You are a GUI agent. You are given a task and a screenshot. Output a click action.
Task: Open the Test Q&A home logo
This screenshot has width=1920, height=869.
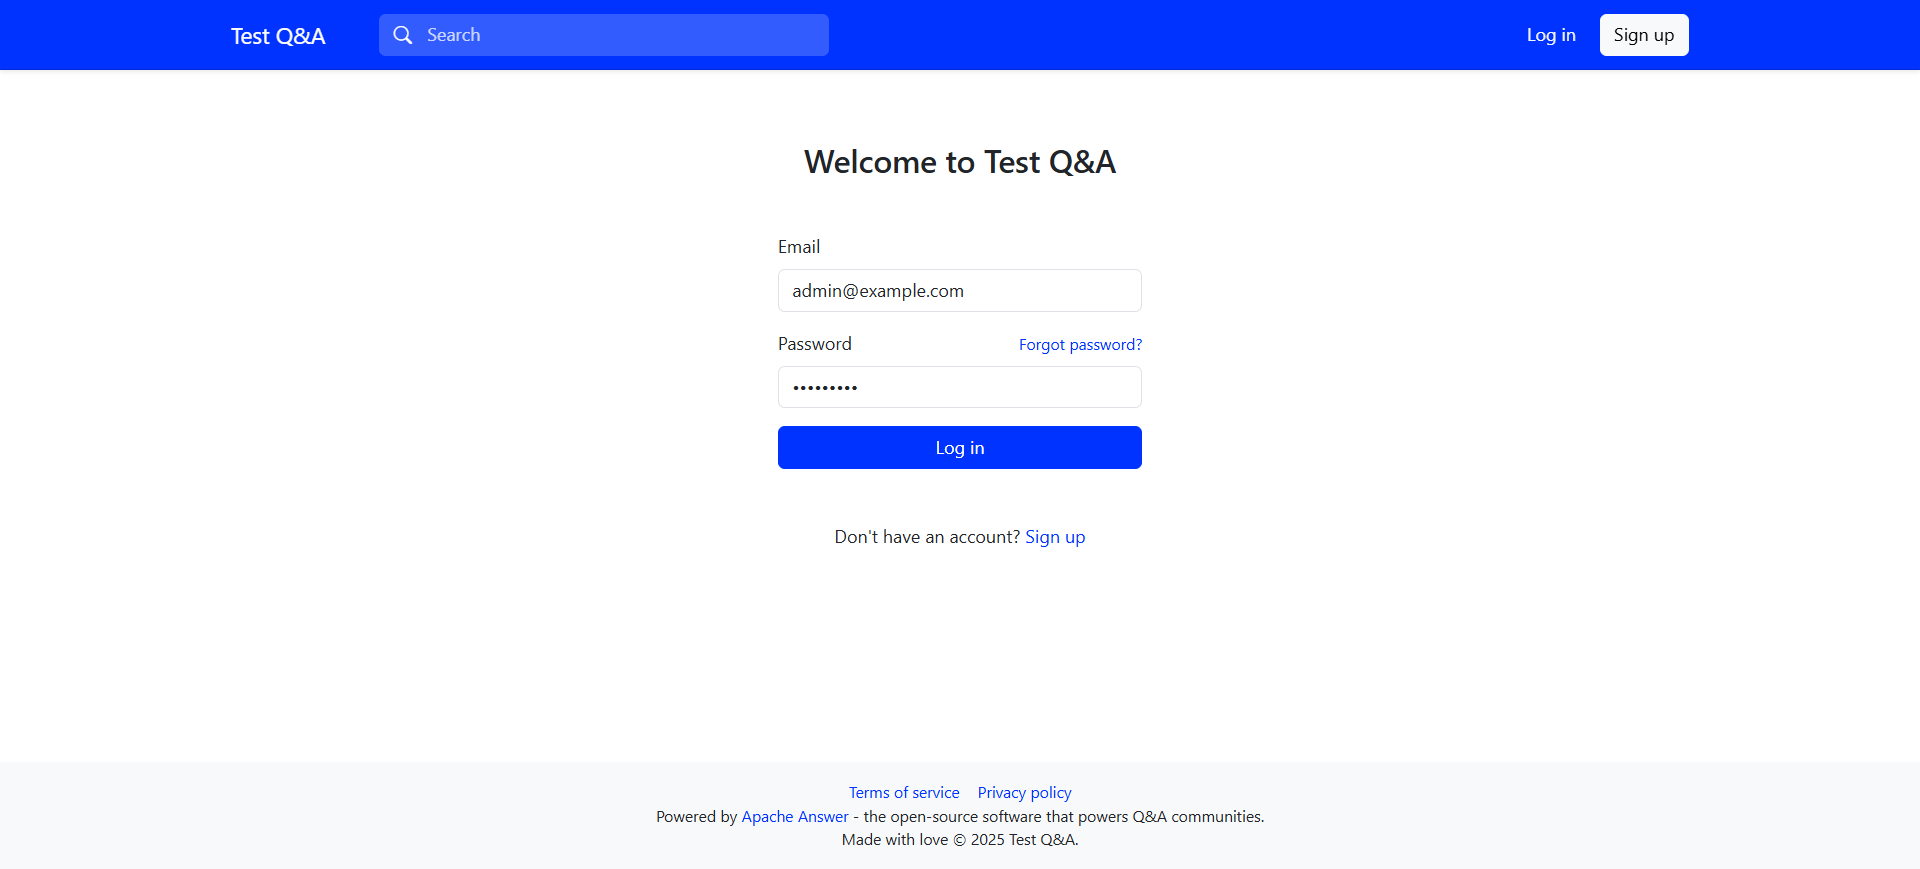click(278, 36)
